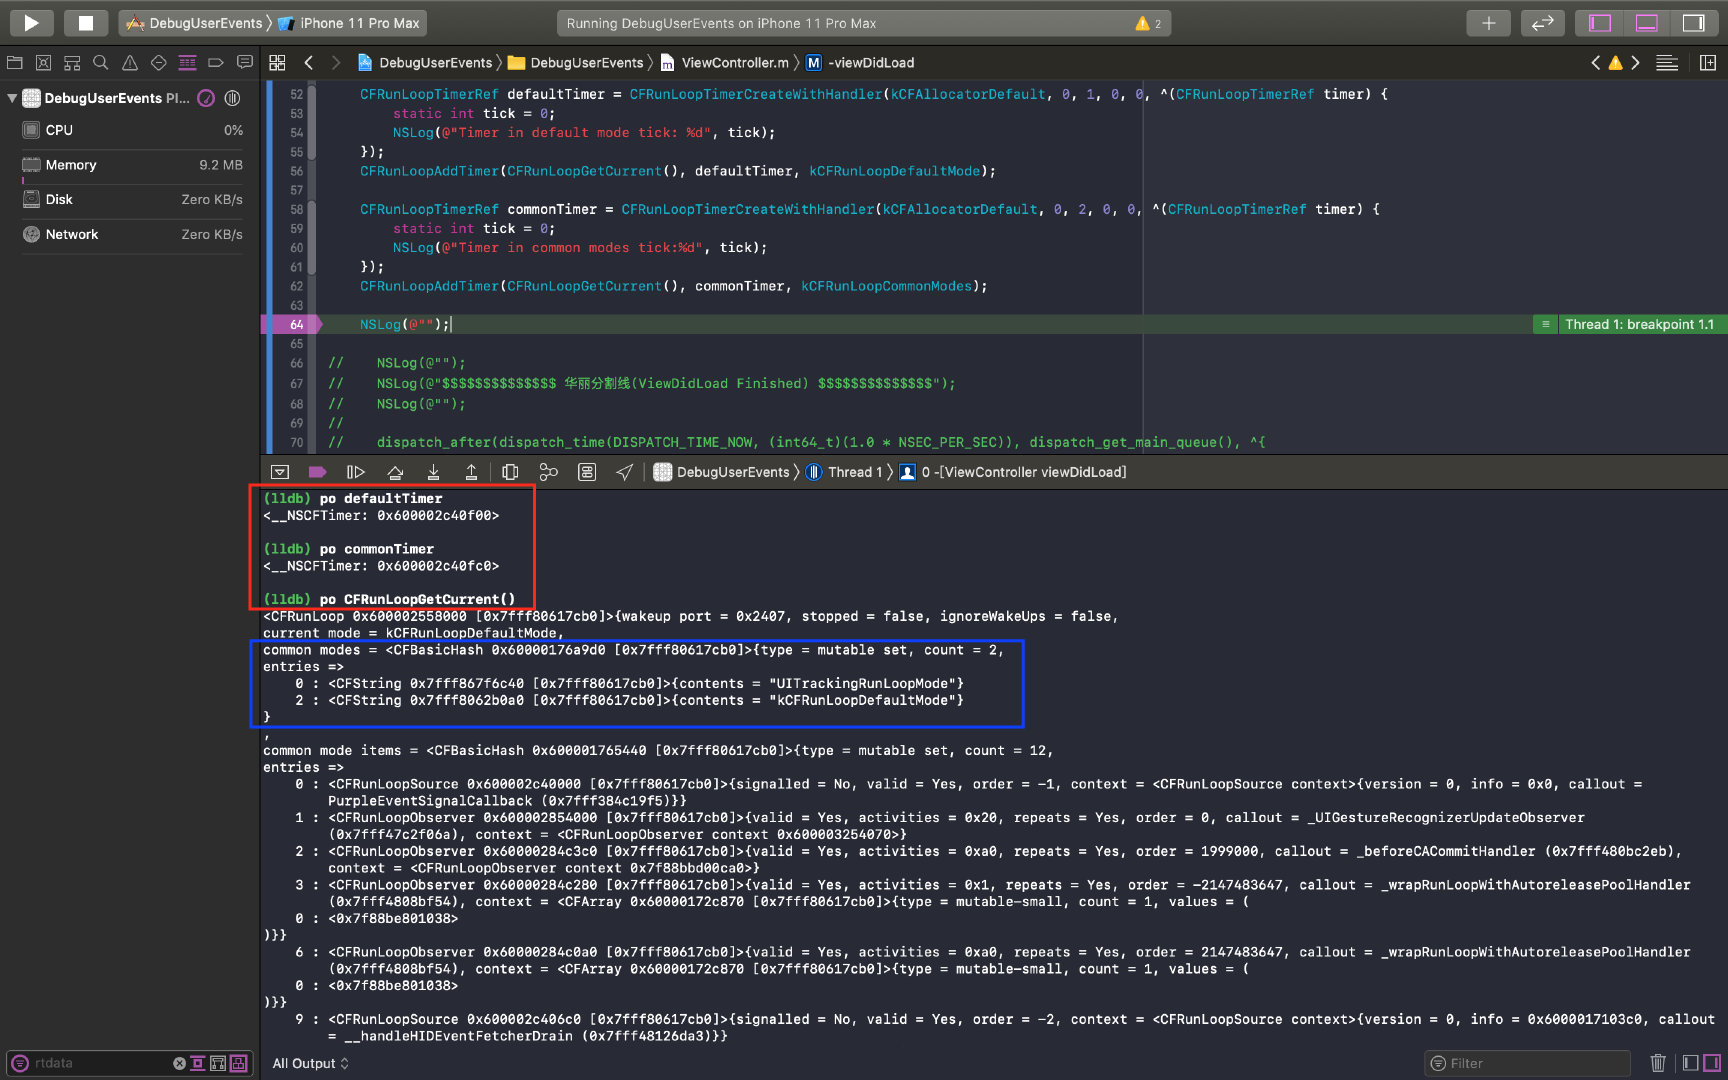1728x1080 pixels.
Task: Click ViewController.m in jump bar
Action: tap(724, 62)
